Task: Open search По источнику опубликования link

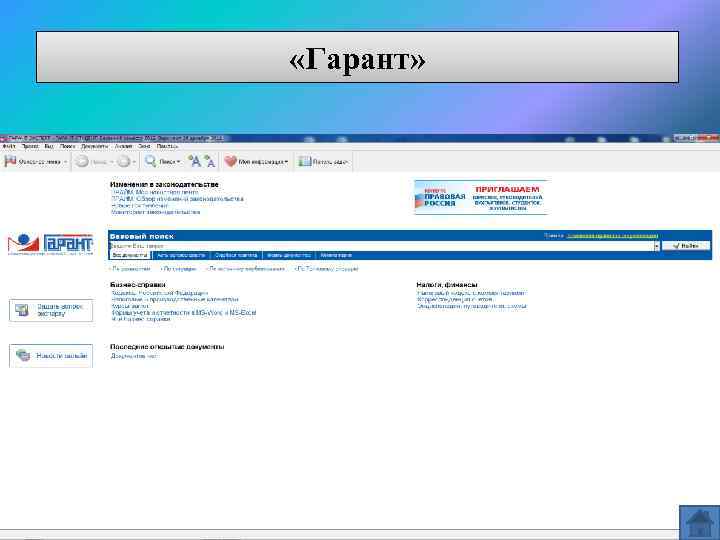Action: [x=246, y=269]
